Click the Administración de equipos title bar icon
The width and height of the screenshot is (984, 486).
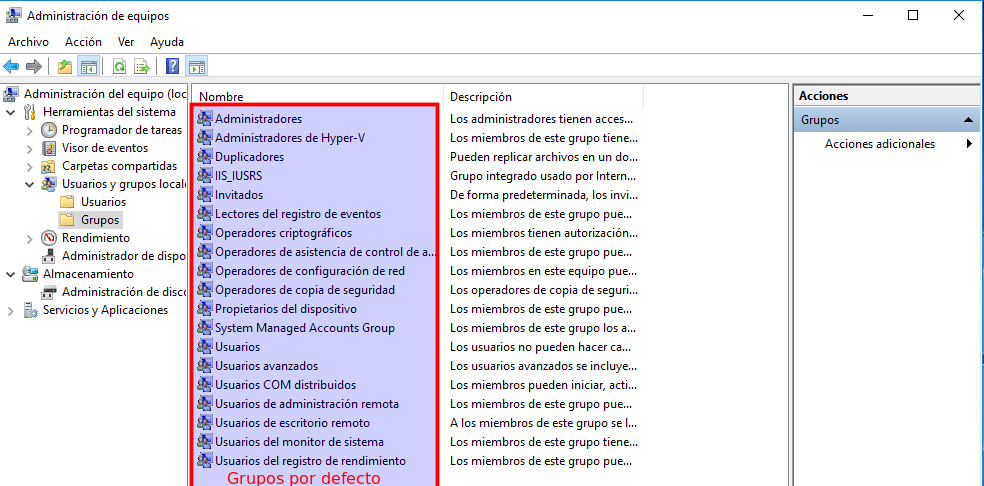pos(13,16)
